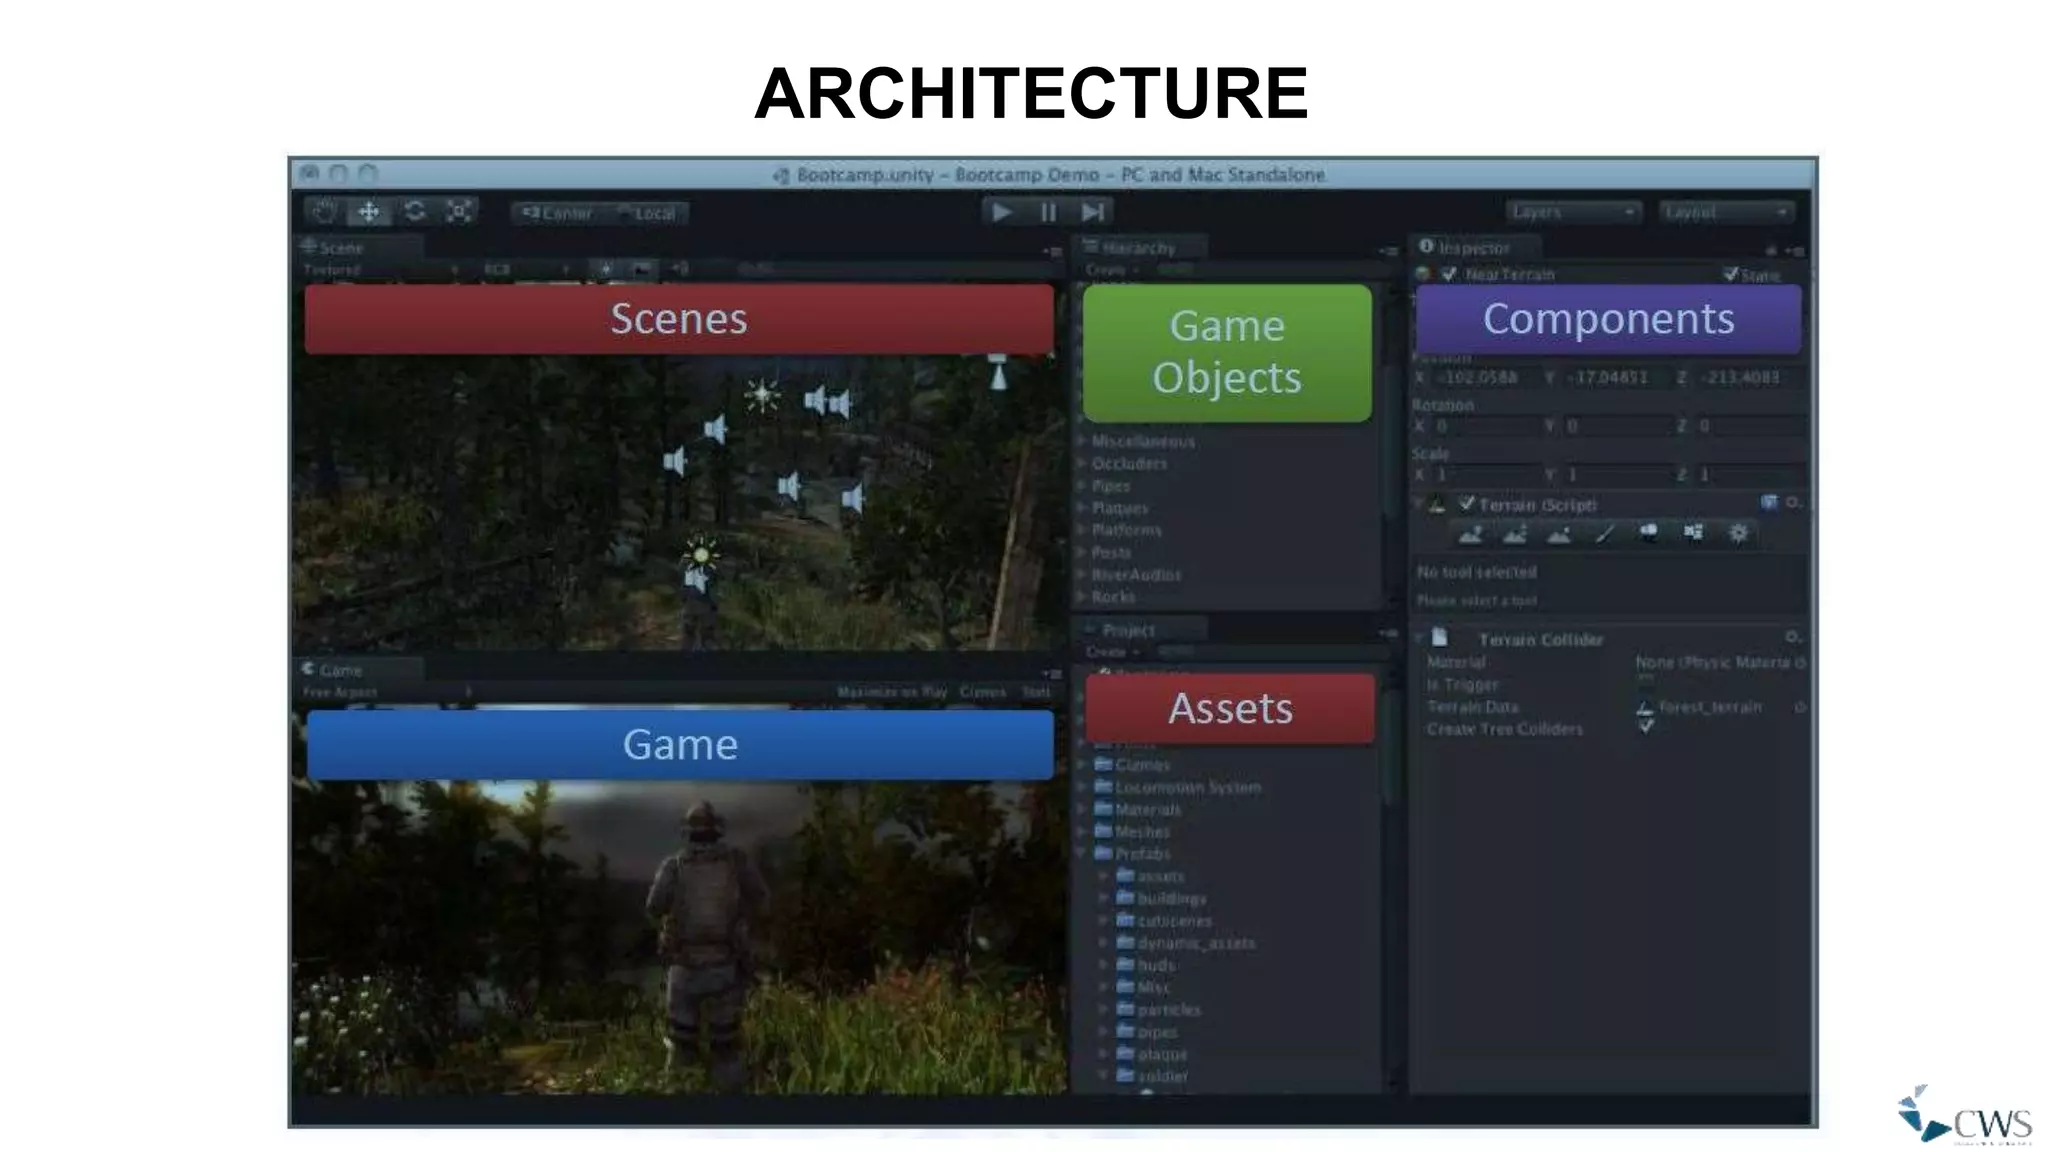Toggle the Create Tree Colliders checkbox

(1646, 728)
